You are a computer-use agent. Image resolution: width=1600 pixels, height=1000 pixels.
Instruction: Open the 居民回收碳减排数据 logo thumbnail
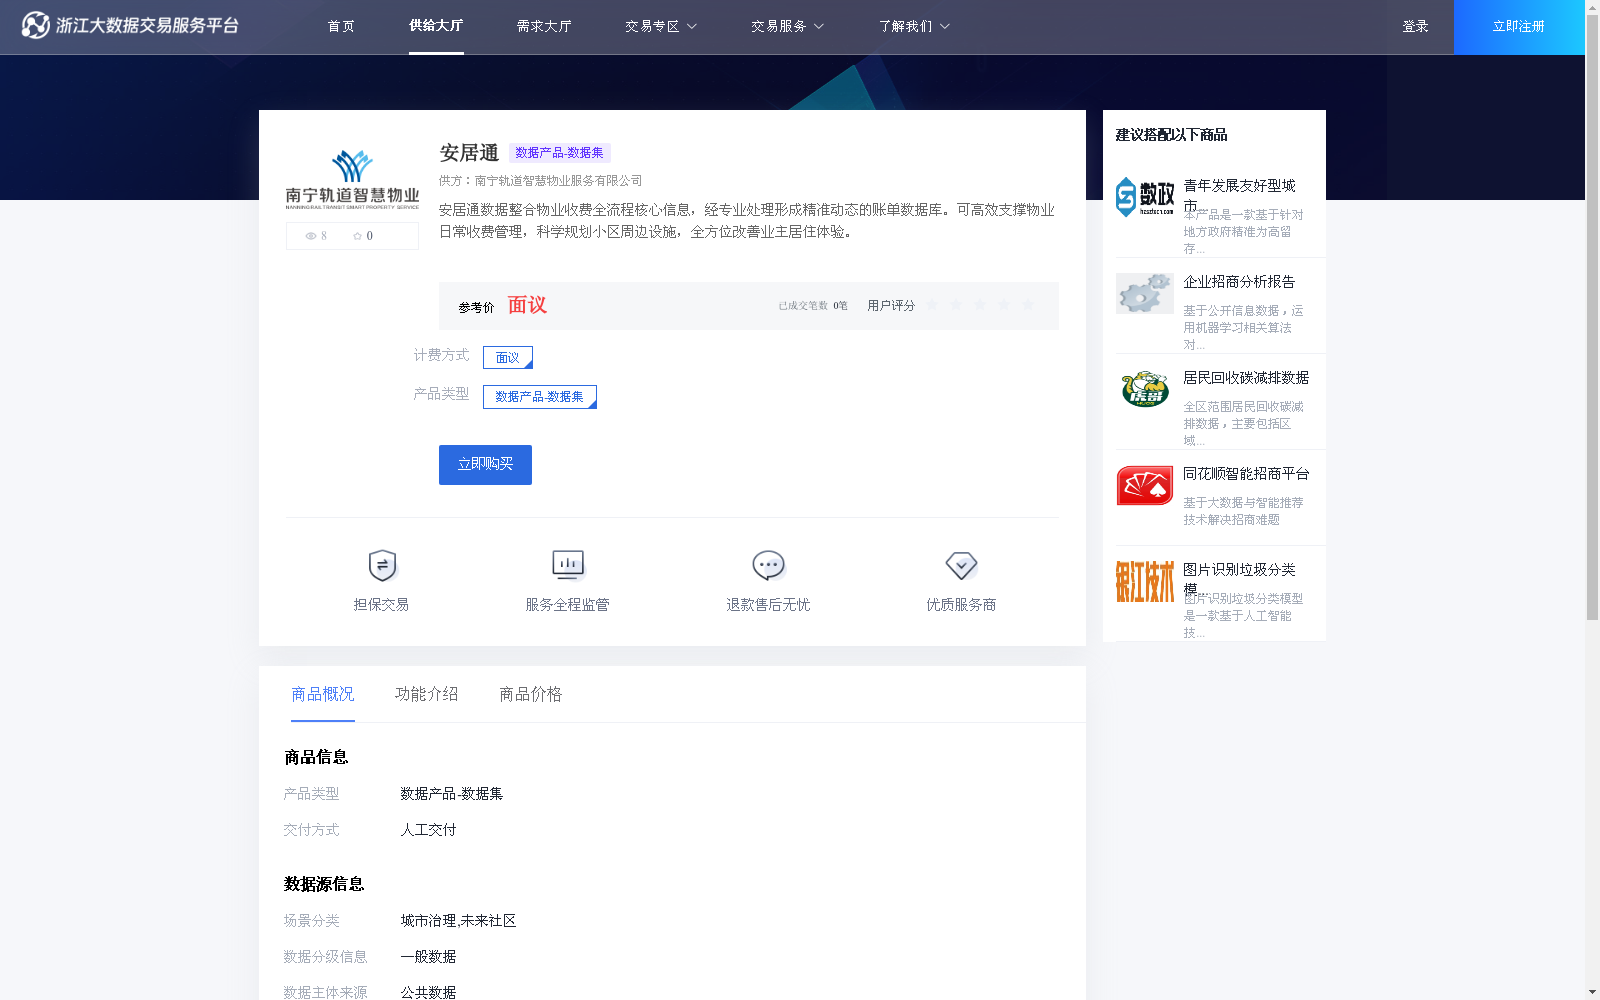(x=1145, y=389)
